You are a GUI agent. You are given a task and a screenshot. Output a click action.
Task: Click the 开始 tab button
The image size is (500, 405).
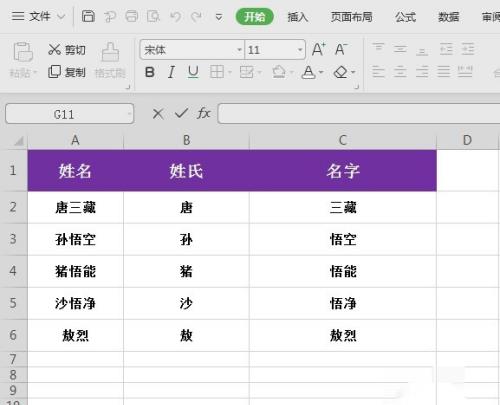pyautogui.click(x=255, y=17)
